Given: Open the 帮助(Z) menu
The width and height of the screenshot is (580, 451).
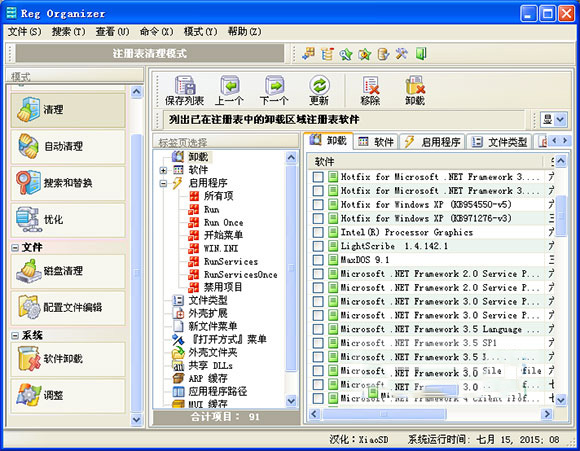Looking at the screenshot, I should [x=245, y=32].
